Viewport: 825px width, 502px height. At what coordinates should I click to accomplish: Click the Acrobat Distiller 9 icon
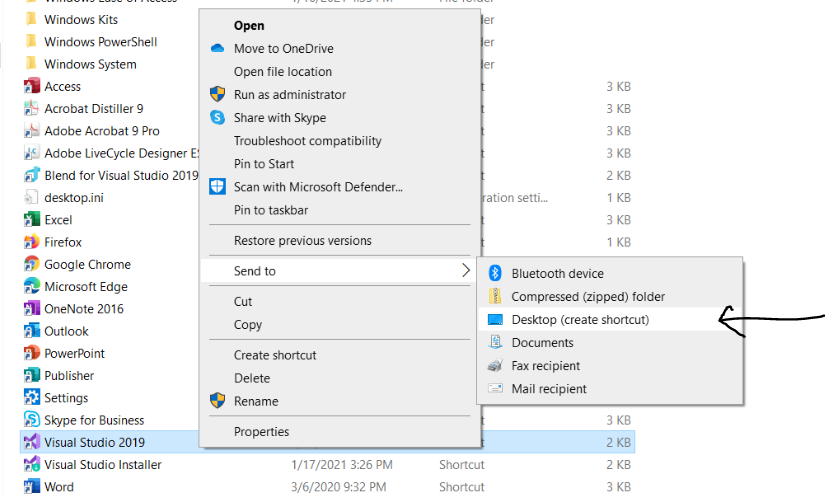[x=32, y=108]
